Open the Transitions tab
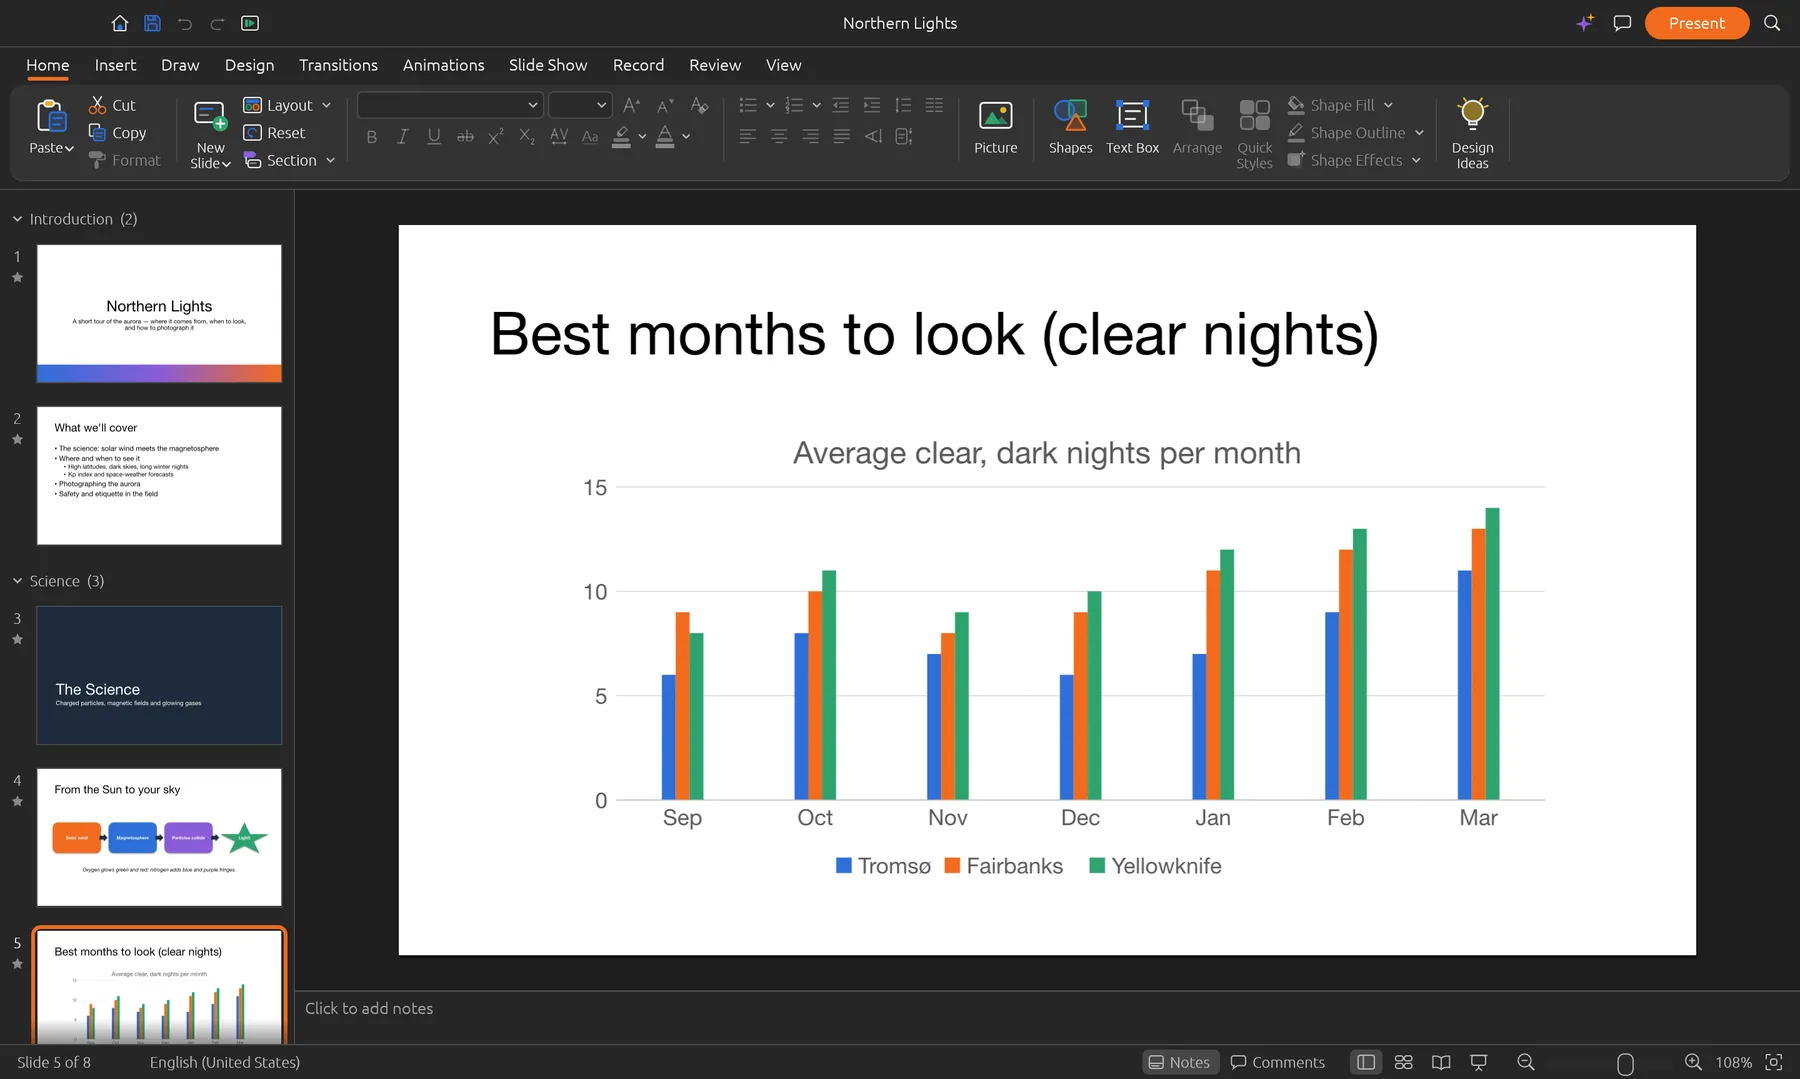The width and height of the screenshot is (1800, 1079). tap(338, 65)
